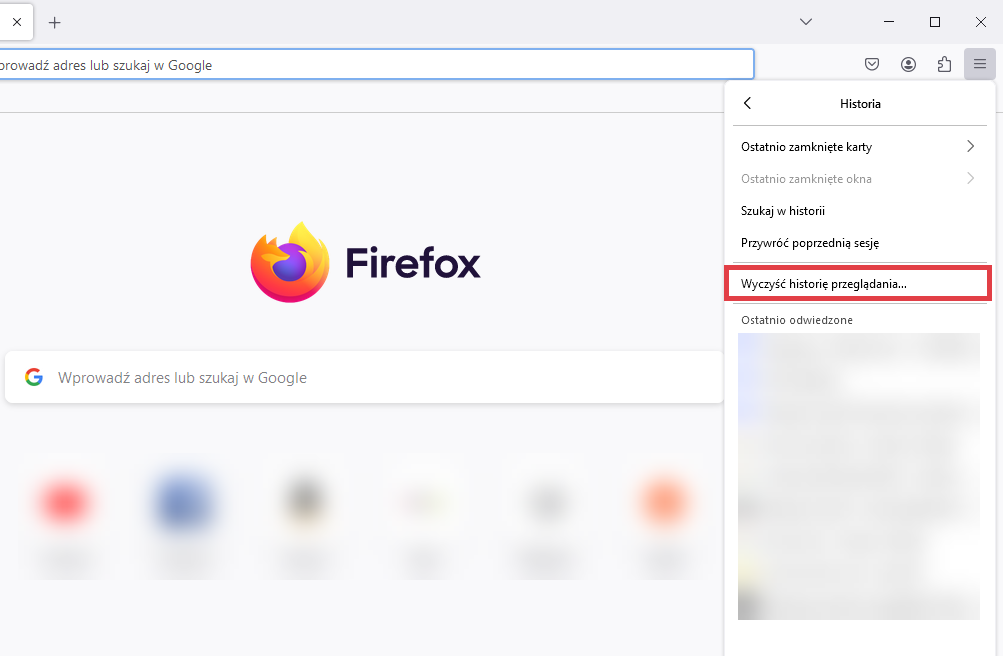Click the Google search box on new tab page
This screenshot has height=656, width=1003.
click(x=364, y=377)
